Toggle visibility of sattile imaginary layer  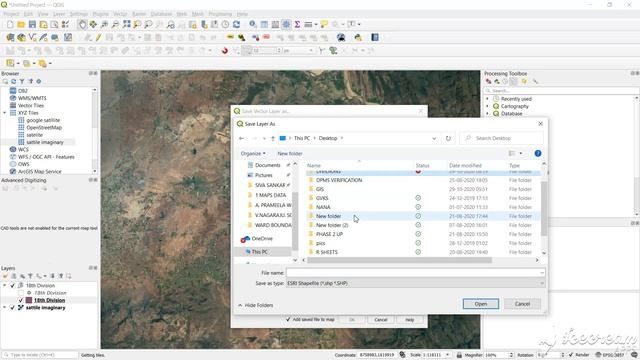pyautogui.click(x=13, y=308)
